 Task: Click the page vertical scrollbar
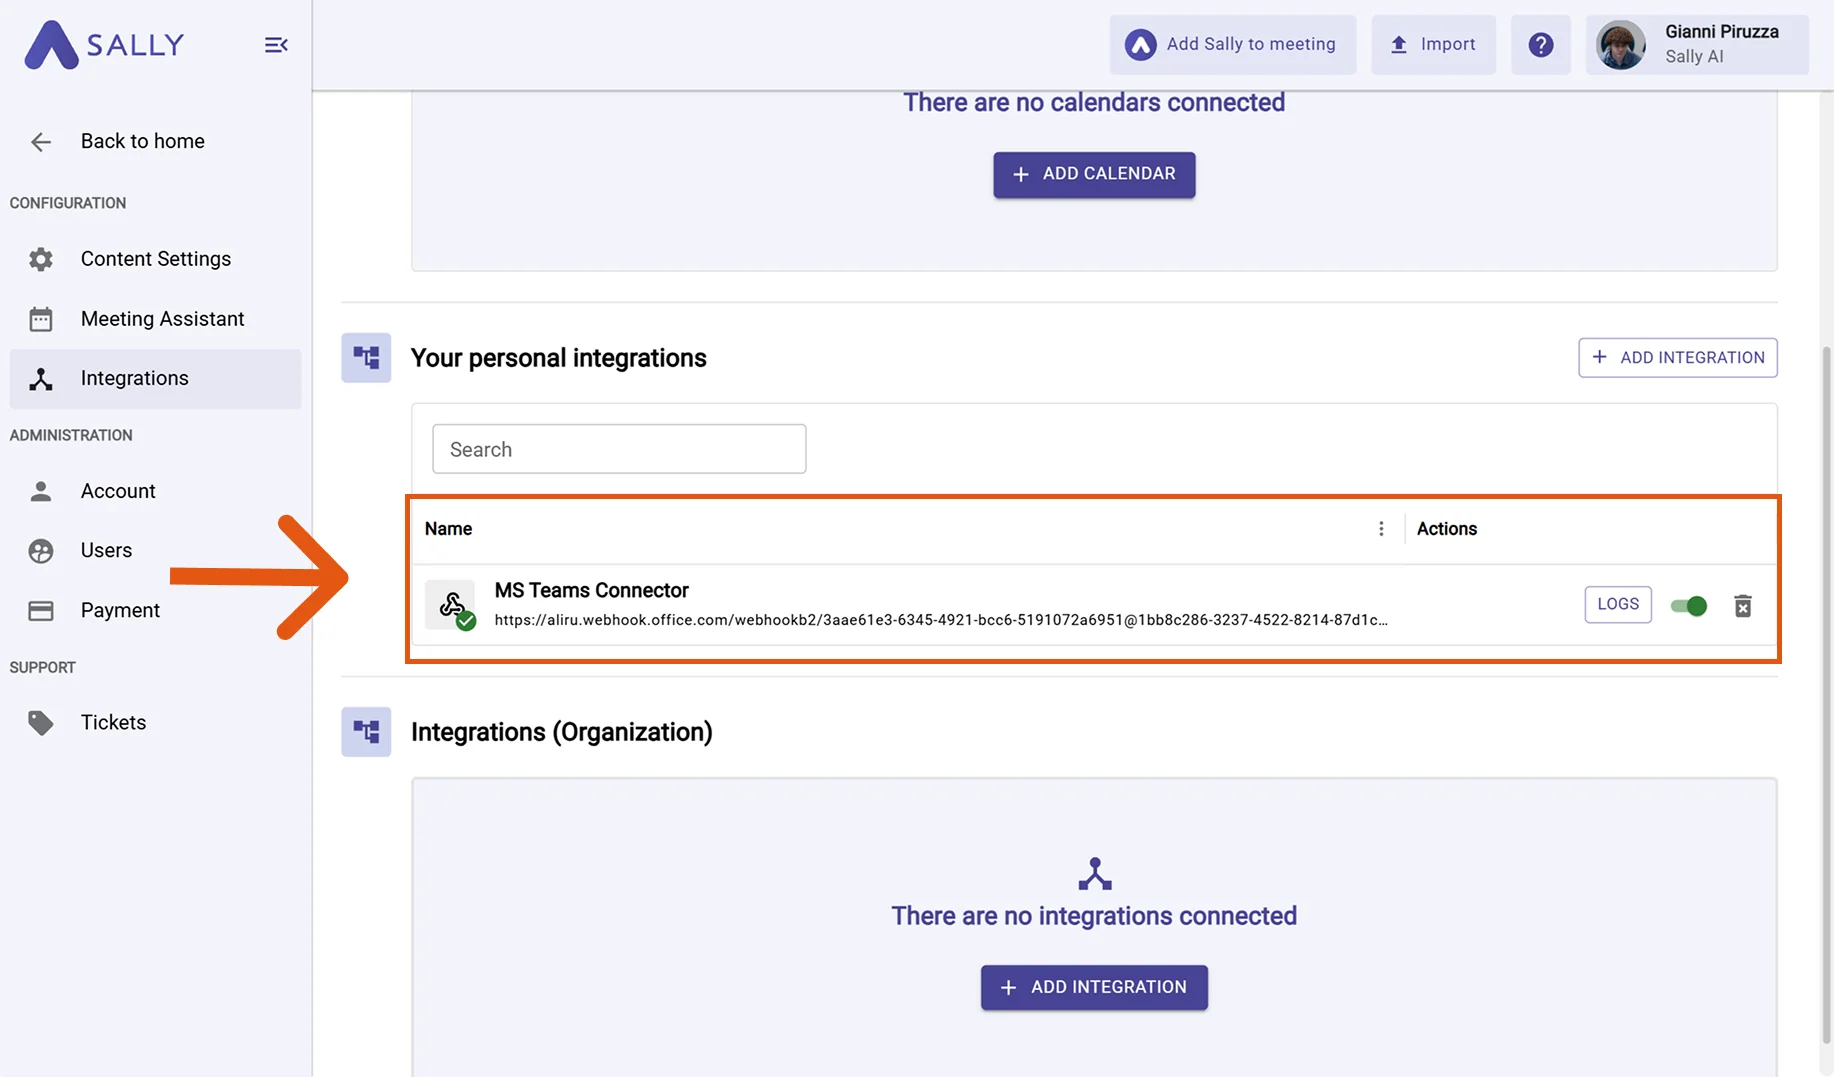point(1826,694)
